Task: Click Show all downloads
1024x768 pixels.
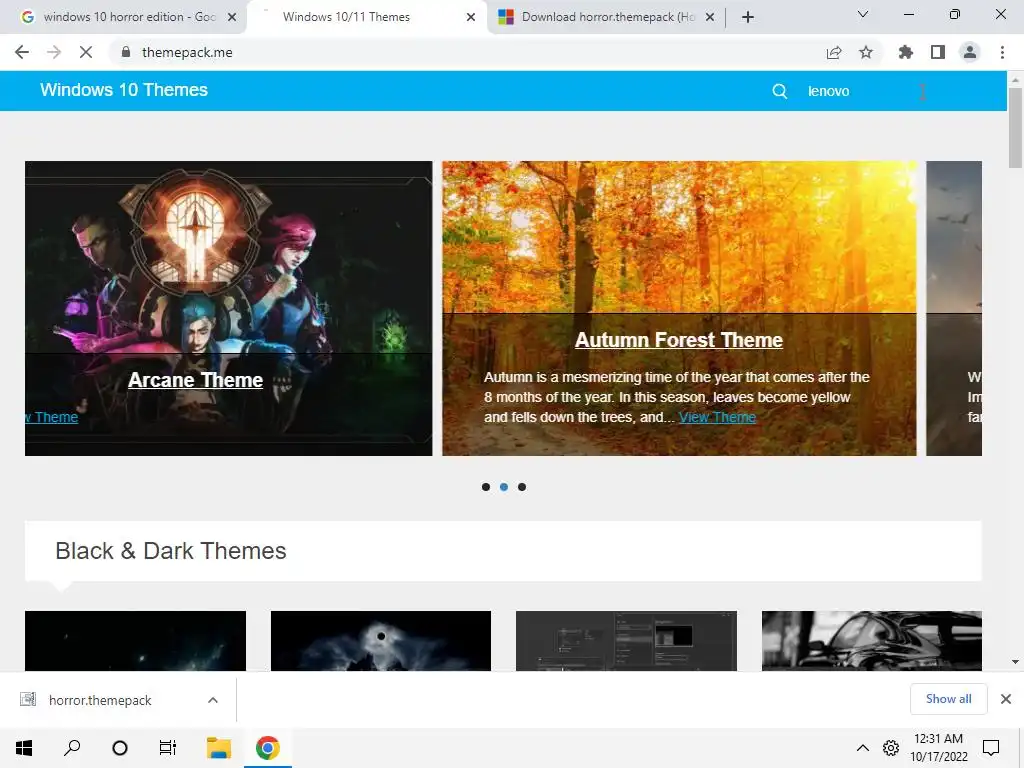Action: click(949, 699)
